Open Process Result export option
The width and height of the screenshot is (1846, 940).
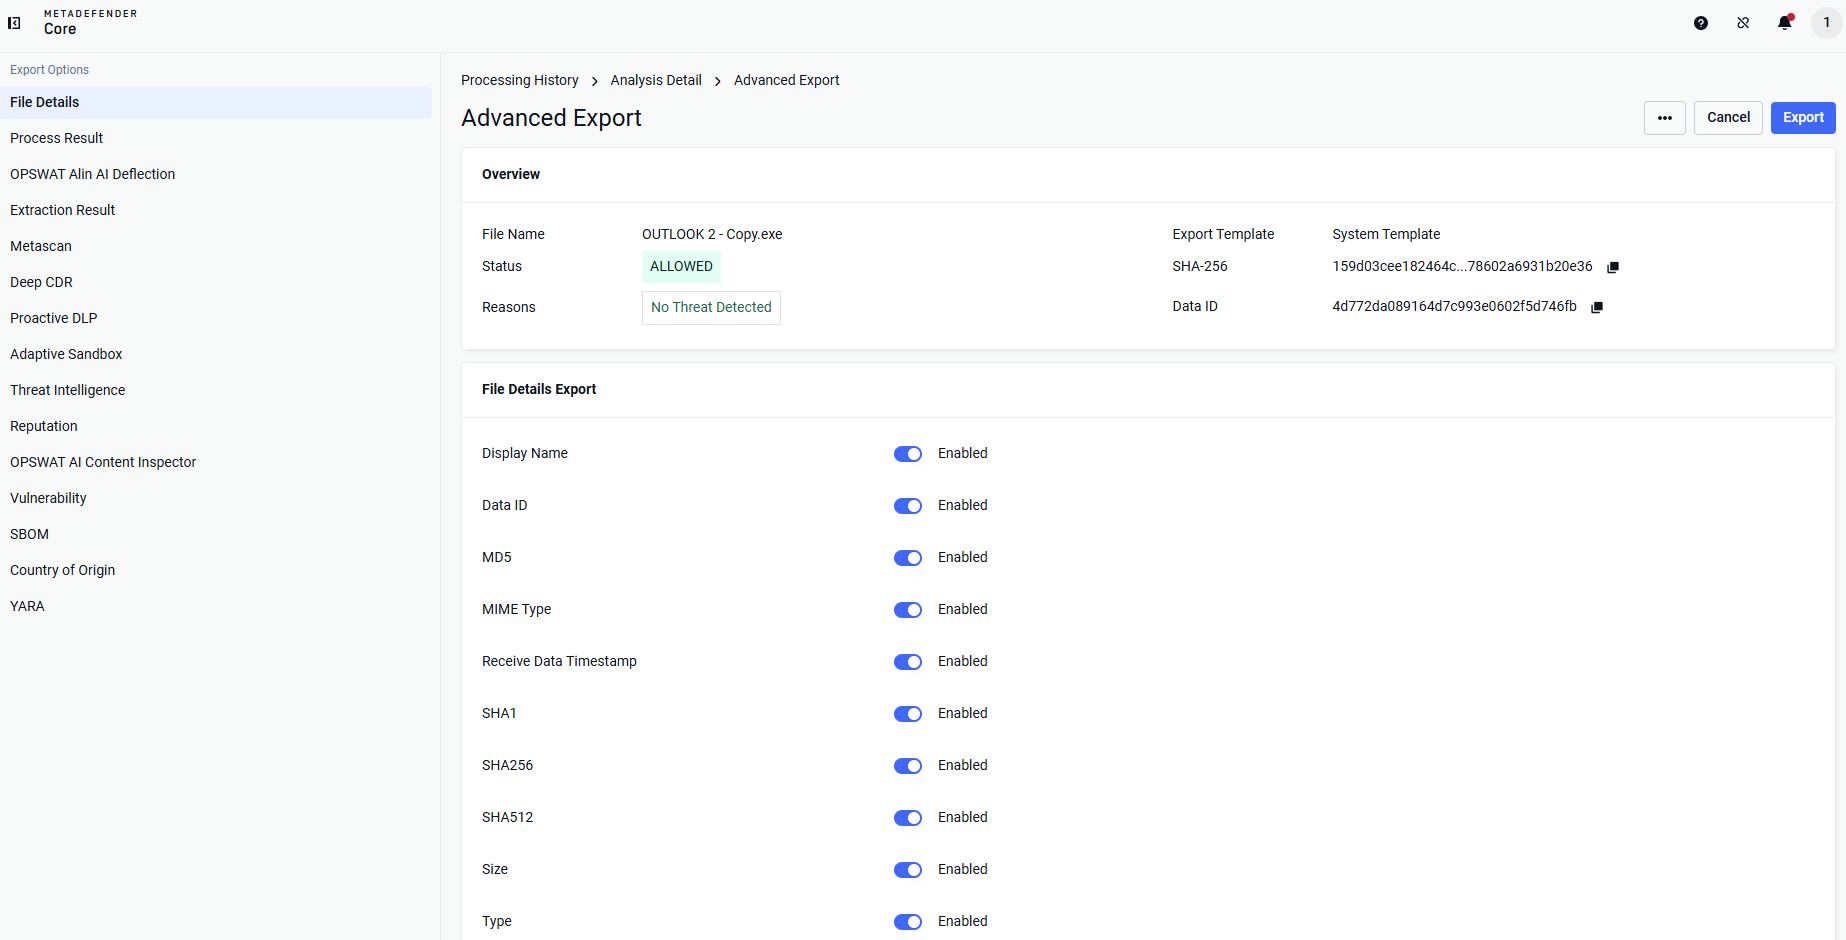click(x=216, y=139)
